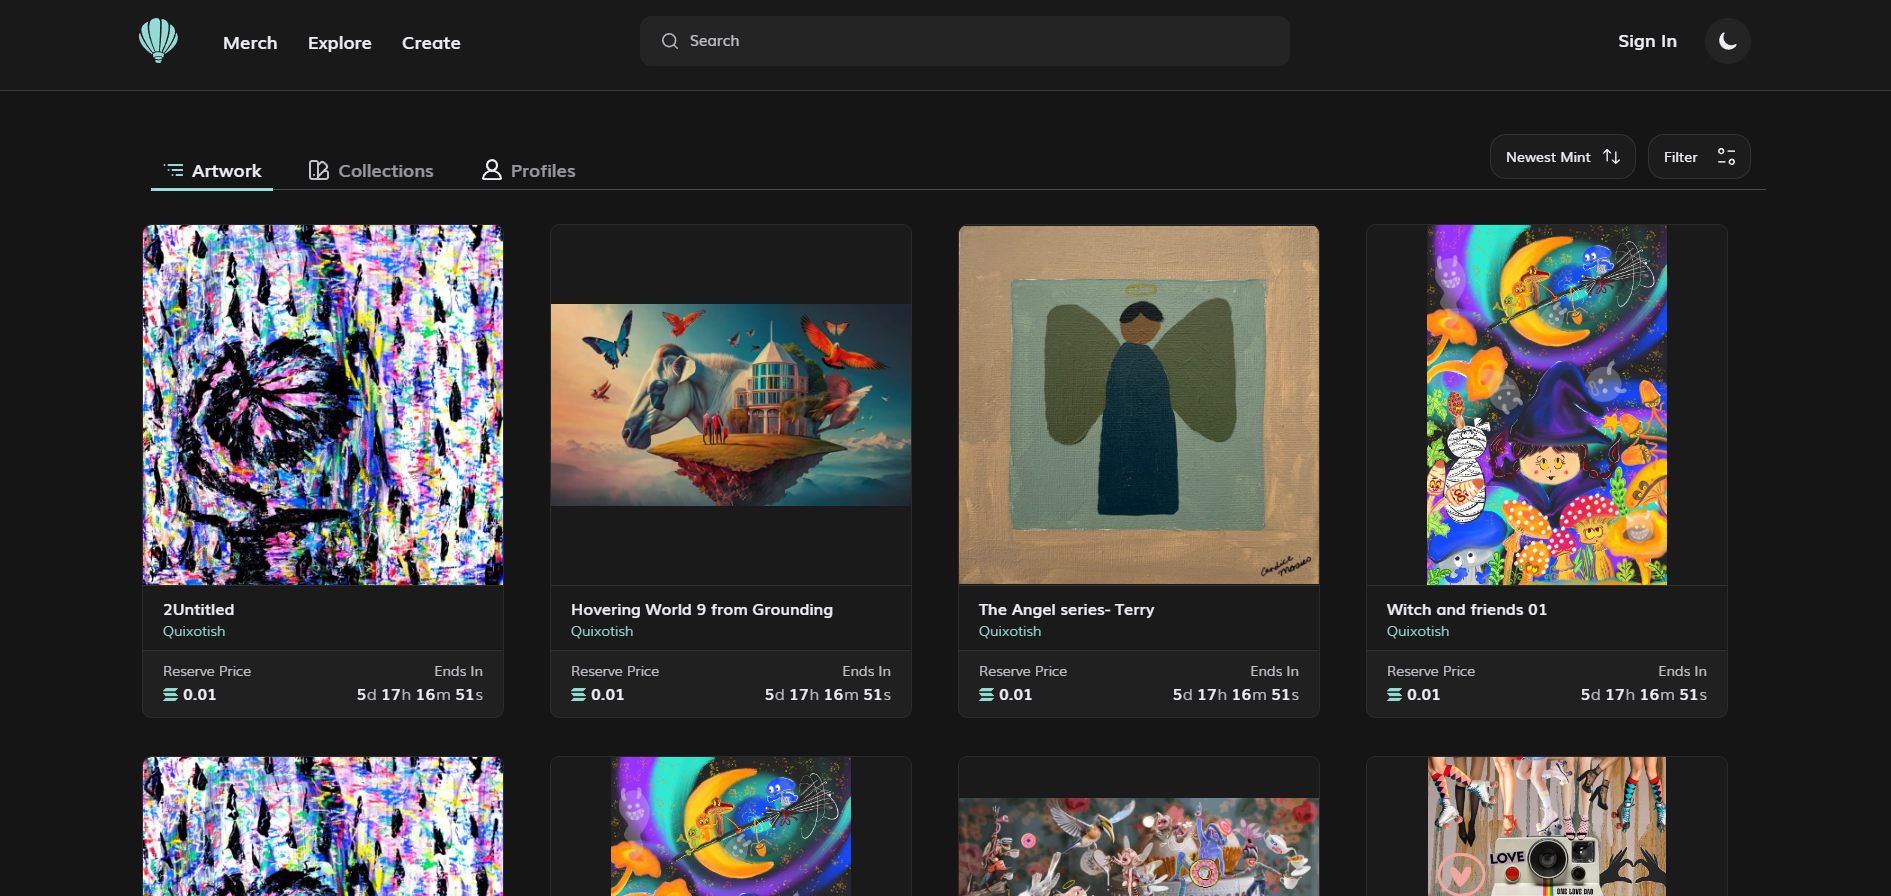Open The Angel series- Terry image
This screenshot has width=1891, height=896.
pos(1139,405)
